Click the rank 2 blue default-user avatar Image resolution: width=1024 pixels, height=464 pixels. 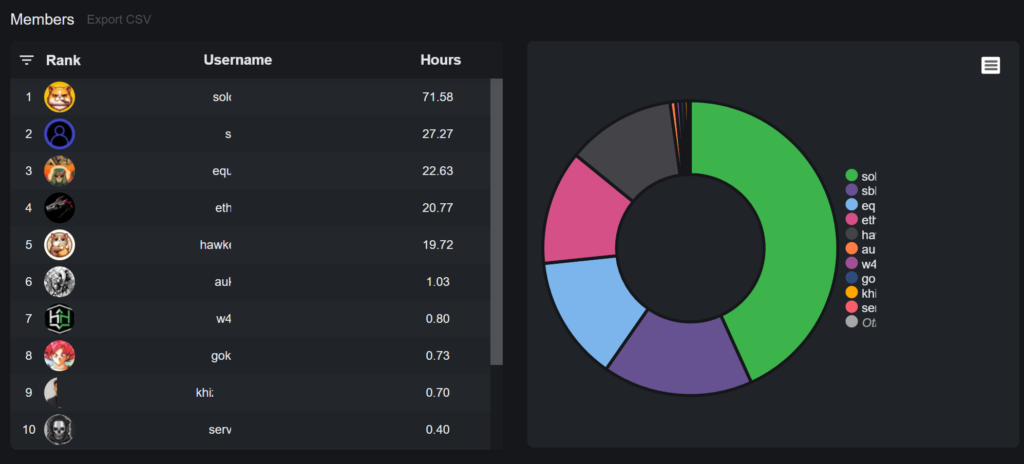59,134
